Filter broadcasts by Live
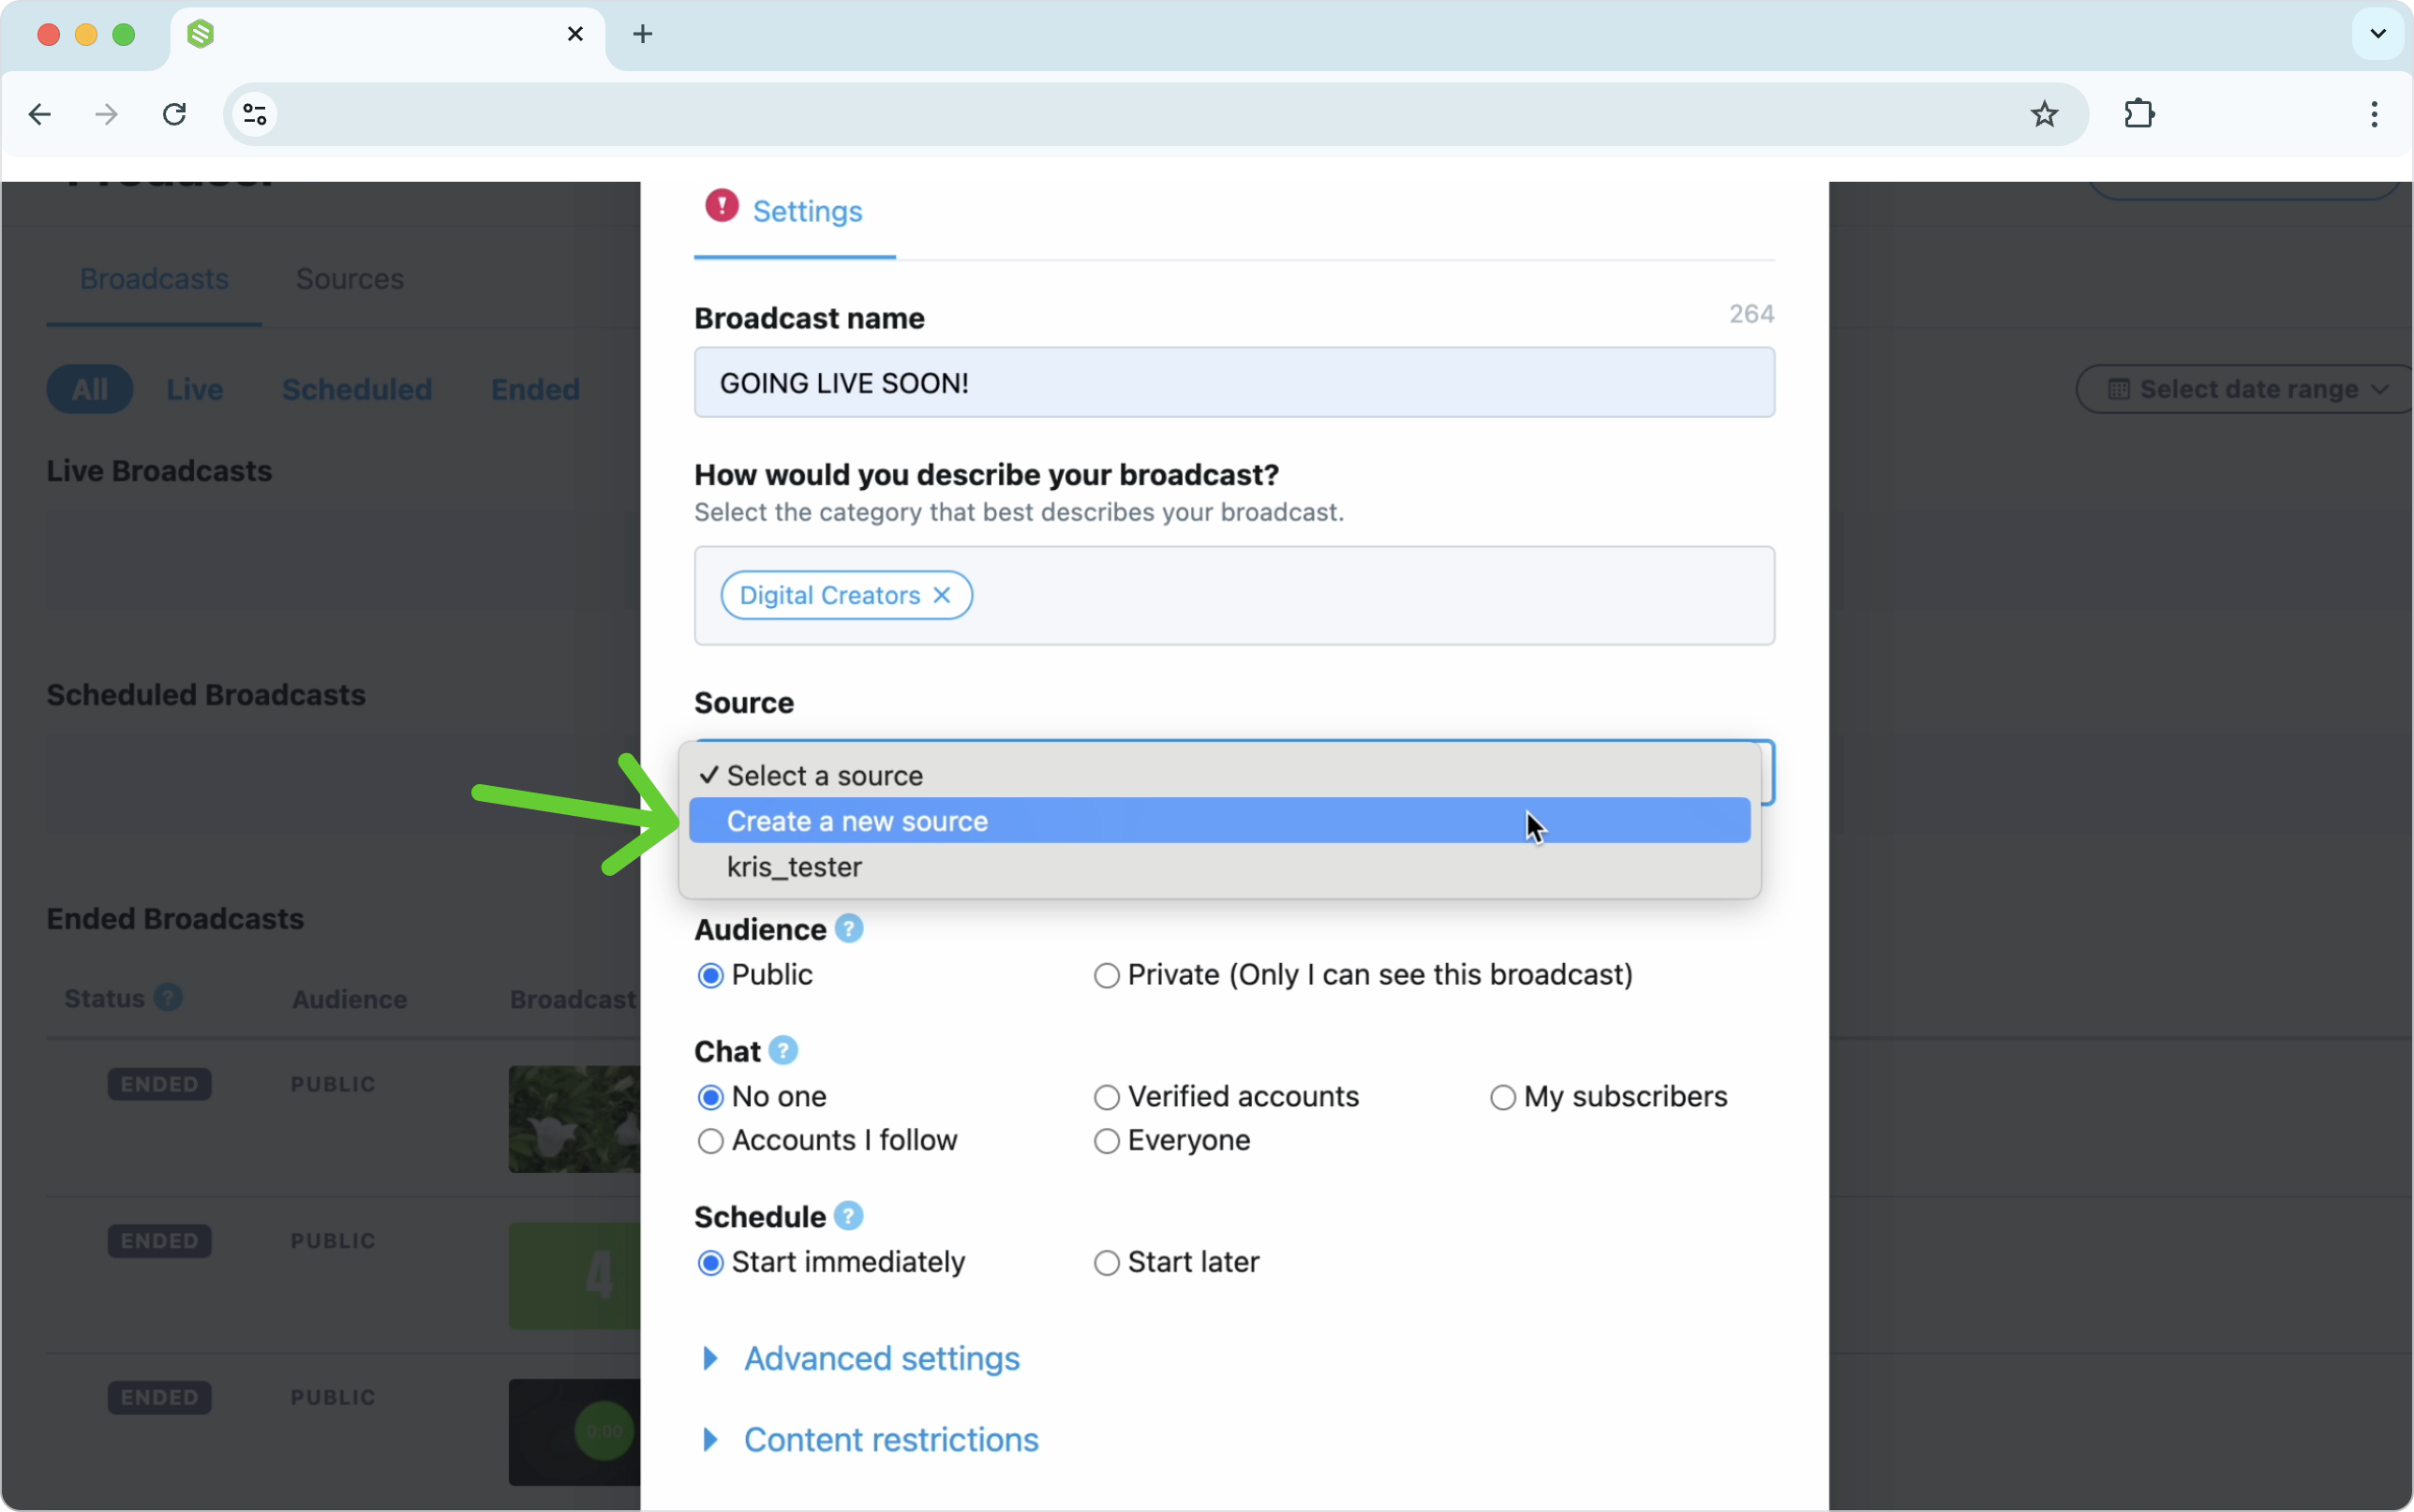This screenshot has width=2414, height=1512. pos(195,389)
